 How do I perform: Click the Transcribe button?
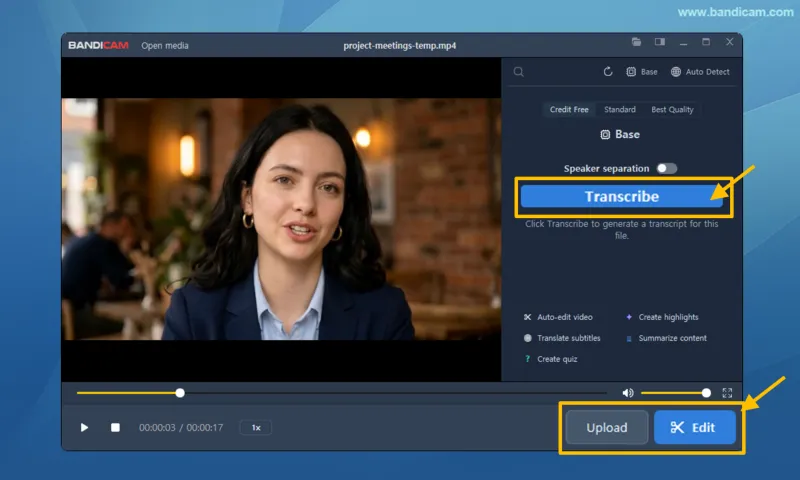pyautogui.click(x=621, y=196)
